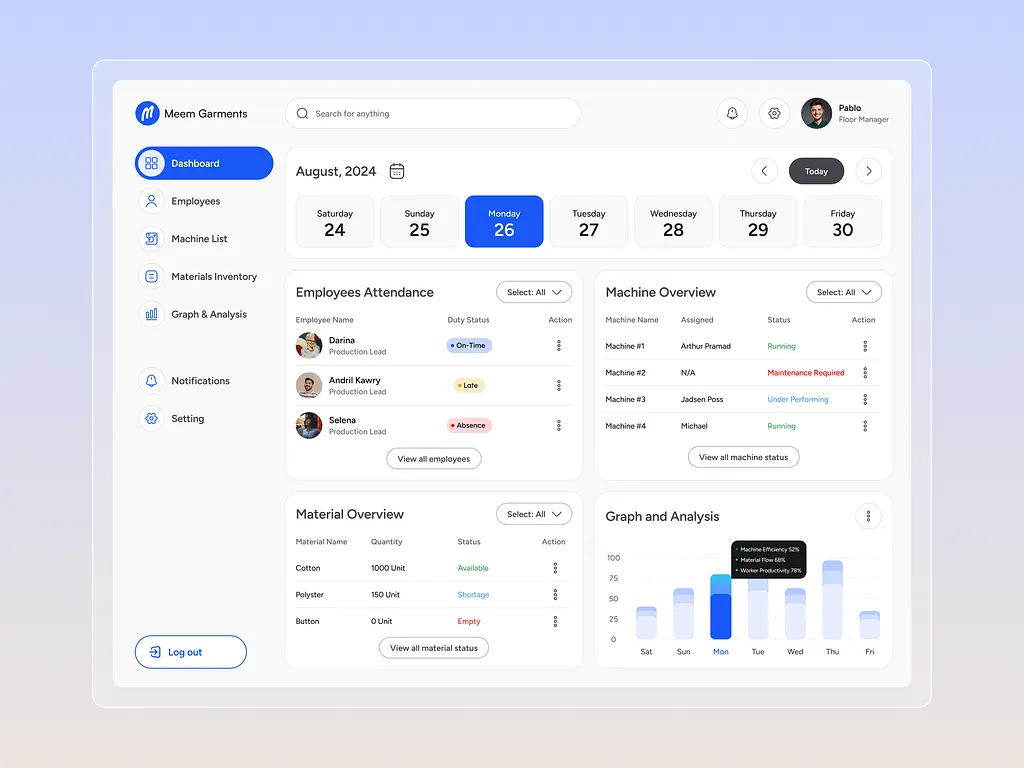1024x768 pixels.
Task: Open the Select All dropdown in Machine Overview
Action: click(x=843, y=291)
